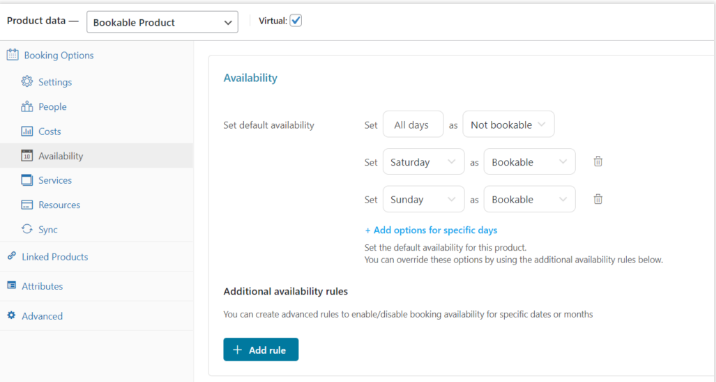Click the Settings gear icon
This screenshot has height=382, width=716.
point(27,82)
